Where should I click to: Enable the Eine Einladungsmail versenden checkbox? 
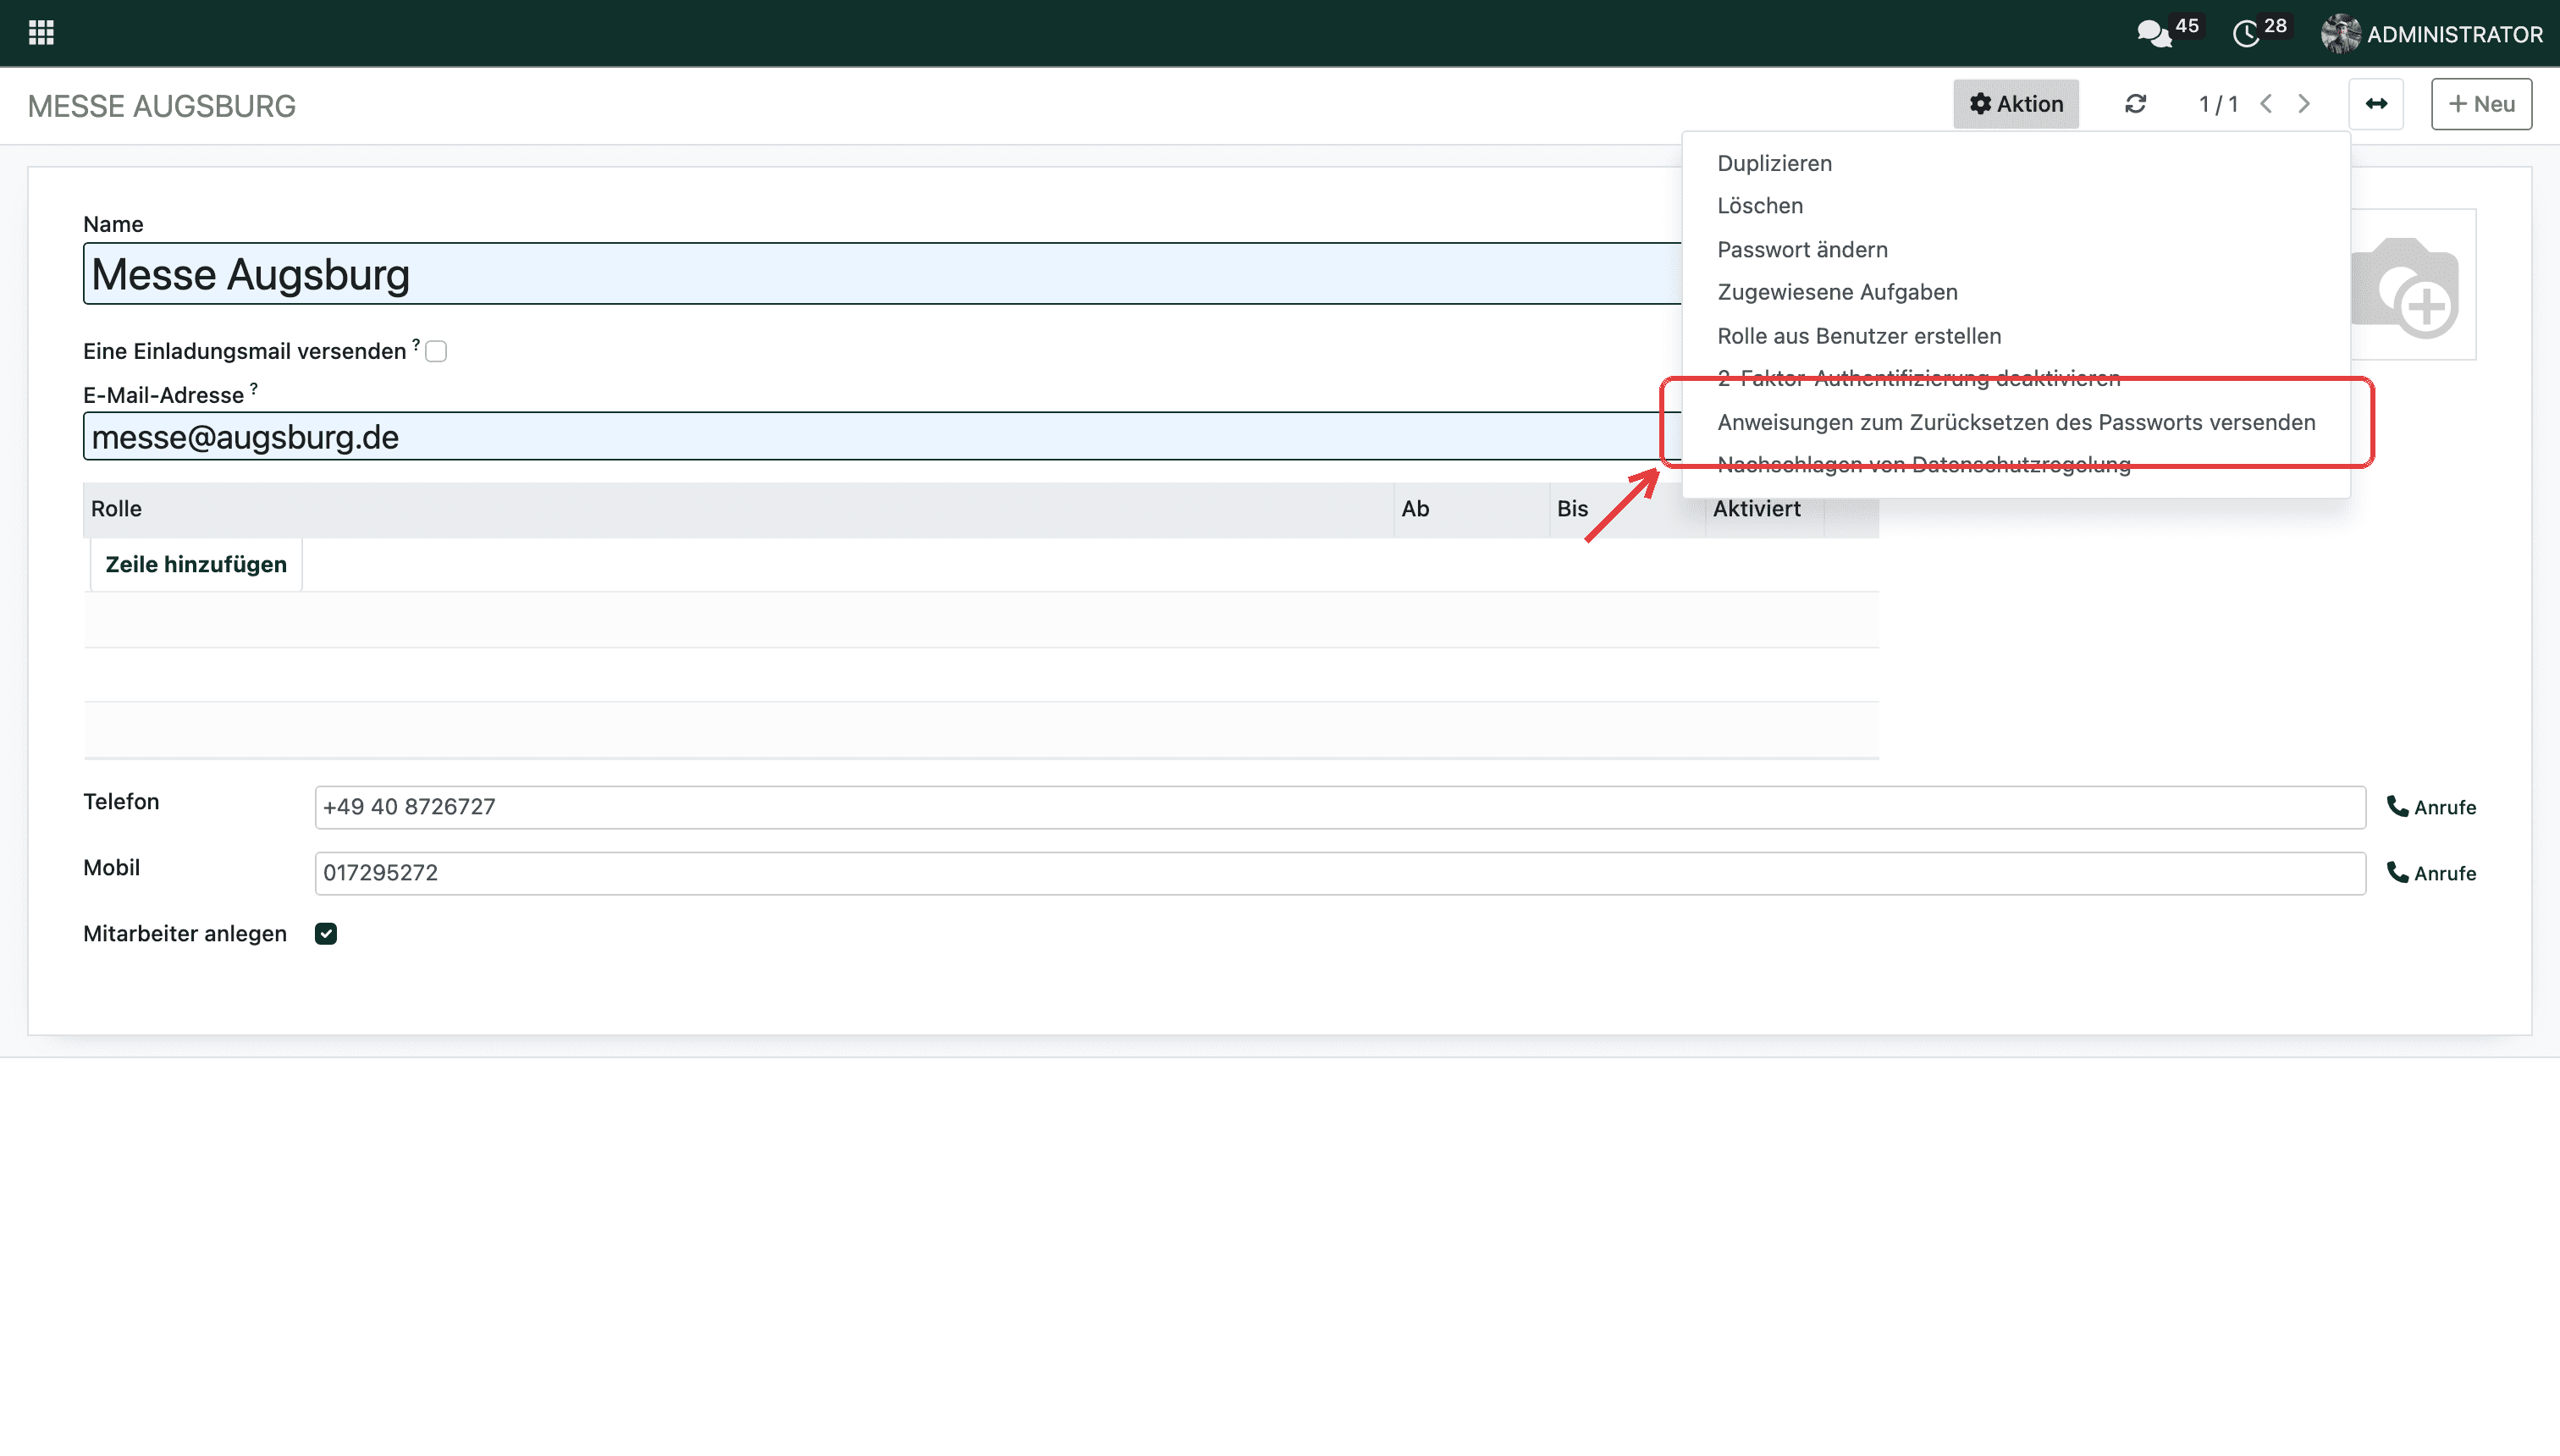[x=436, y=351]
